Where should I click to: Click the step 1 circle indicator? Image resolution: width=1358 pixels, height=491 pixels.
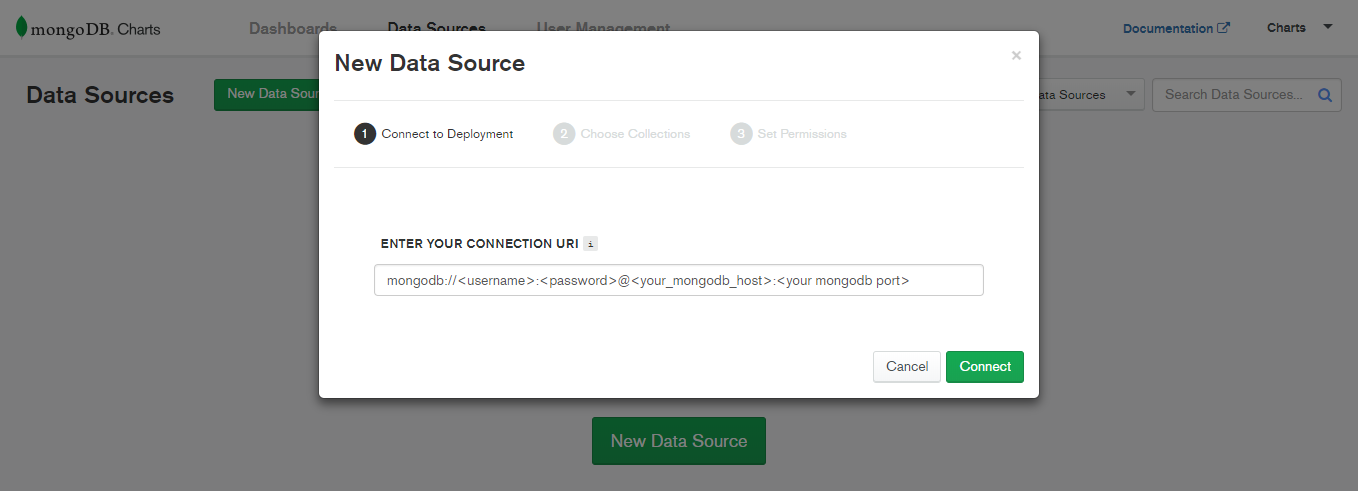click(365, 134)
